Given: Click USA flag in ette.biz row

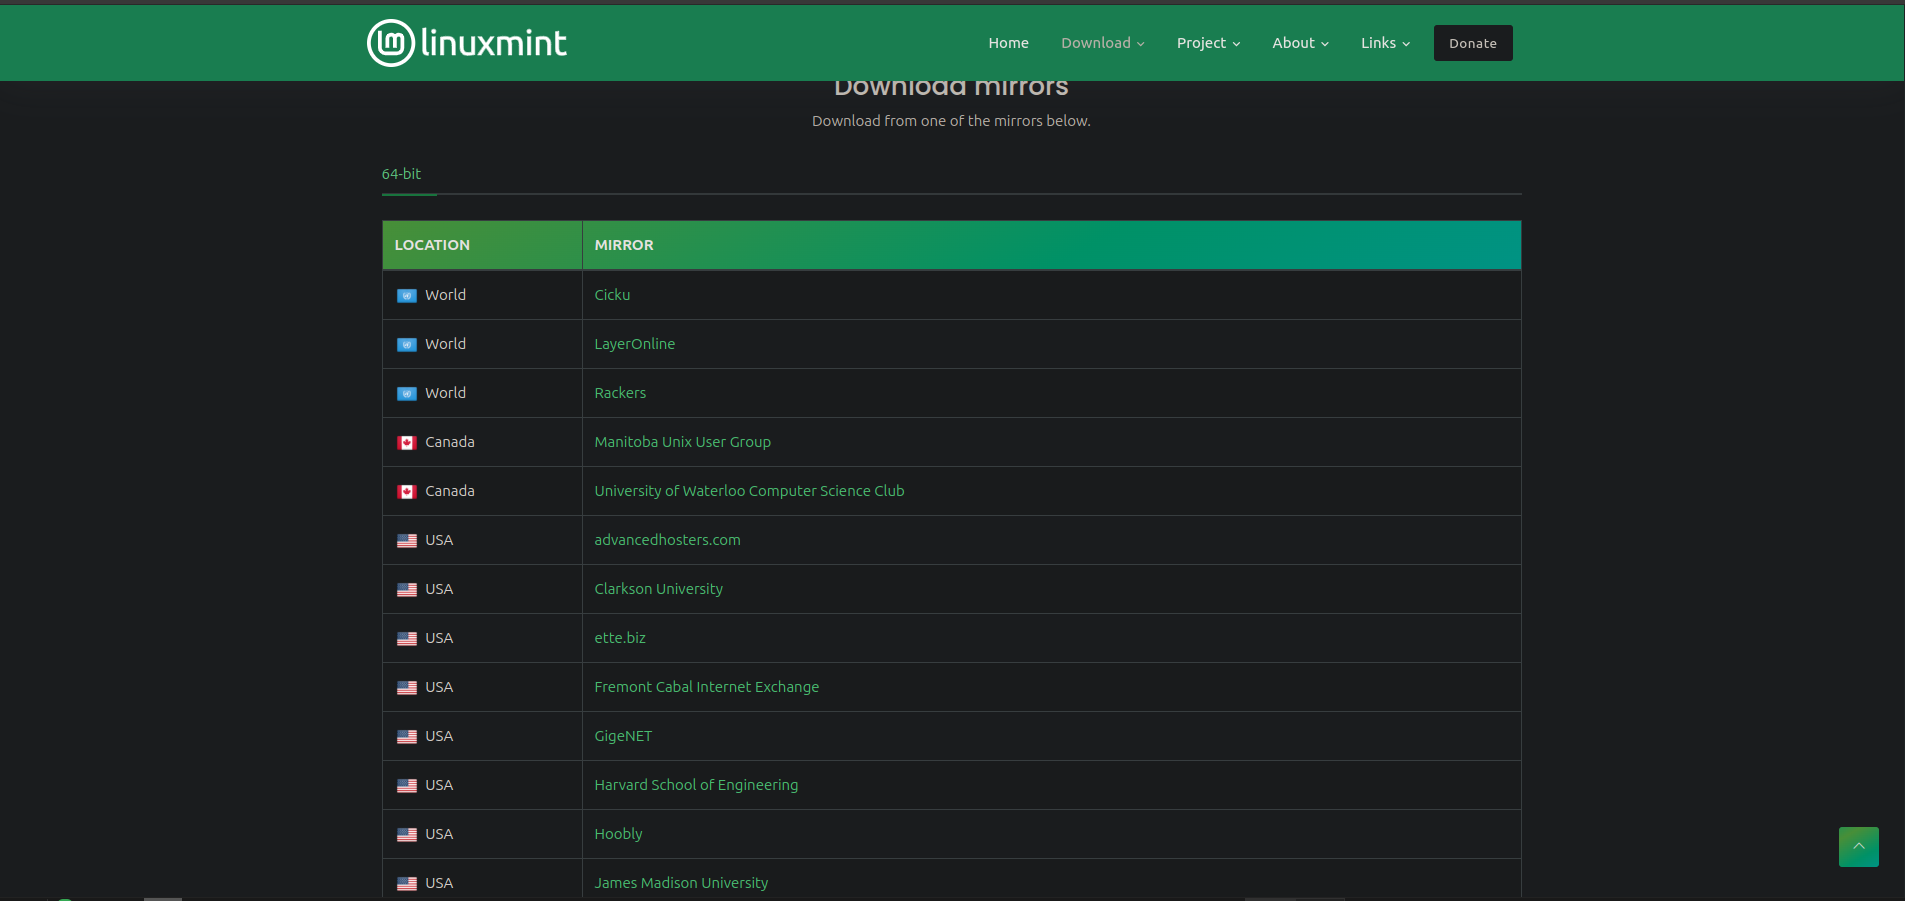Looking at the screenshot, I should [407, 639].
